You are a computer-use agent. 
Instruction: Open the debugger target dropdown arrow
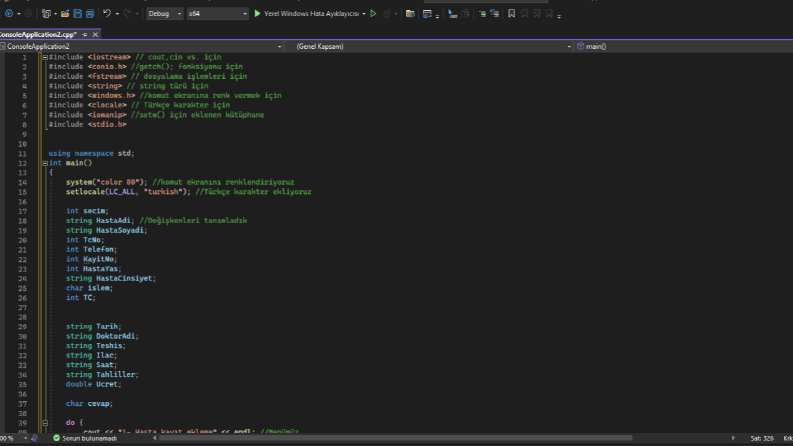click(x=364, y=14)
